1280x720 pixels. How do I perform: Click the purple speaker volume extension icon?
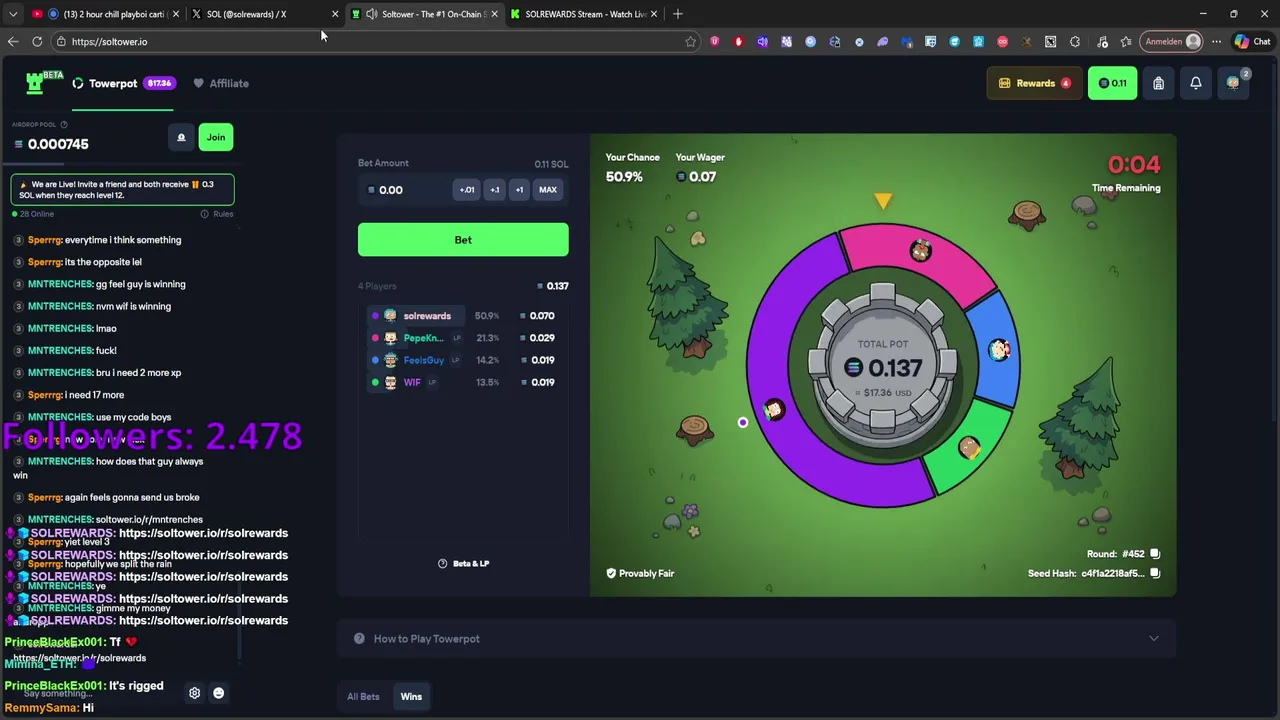tap(762, 41)
